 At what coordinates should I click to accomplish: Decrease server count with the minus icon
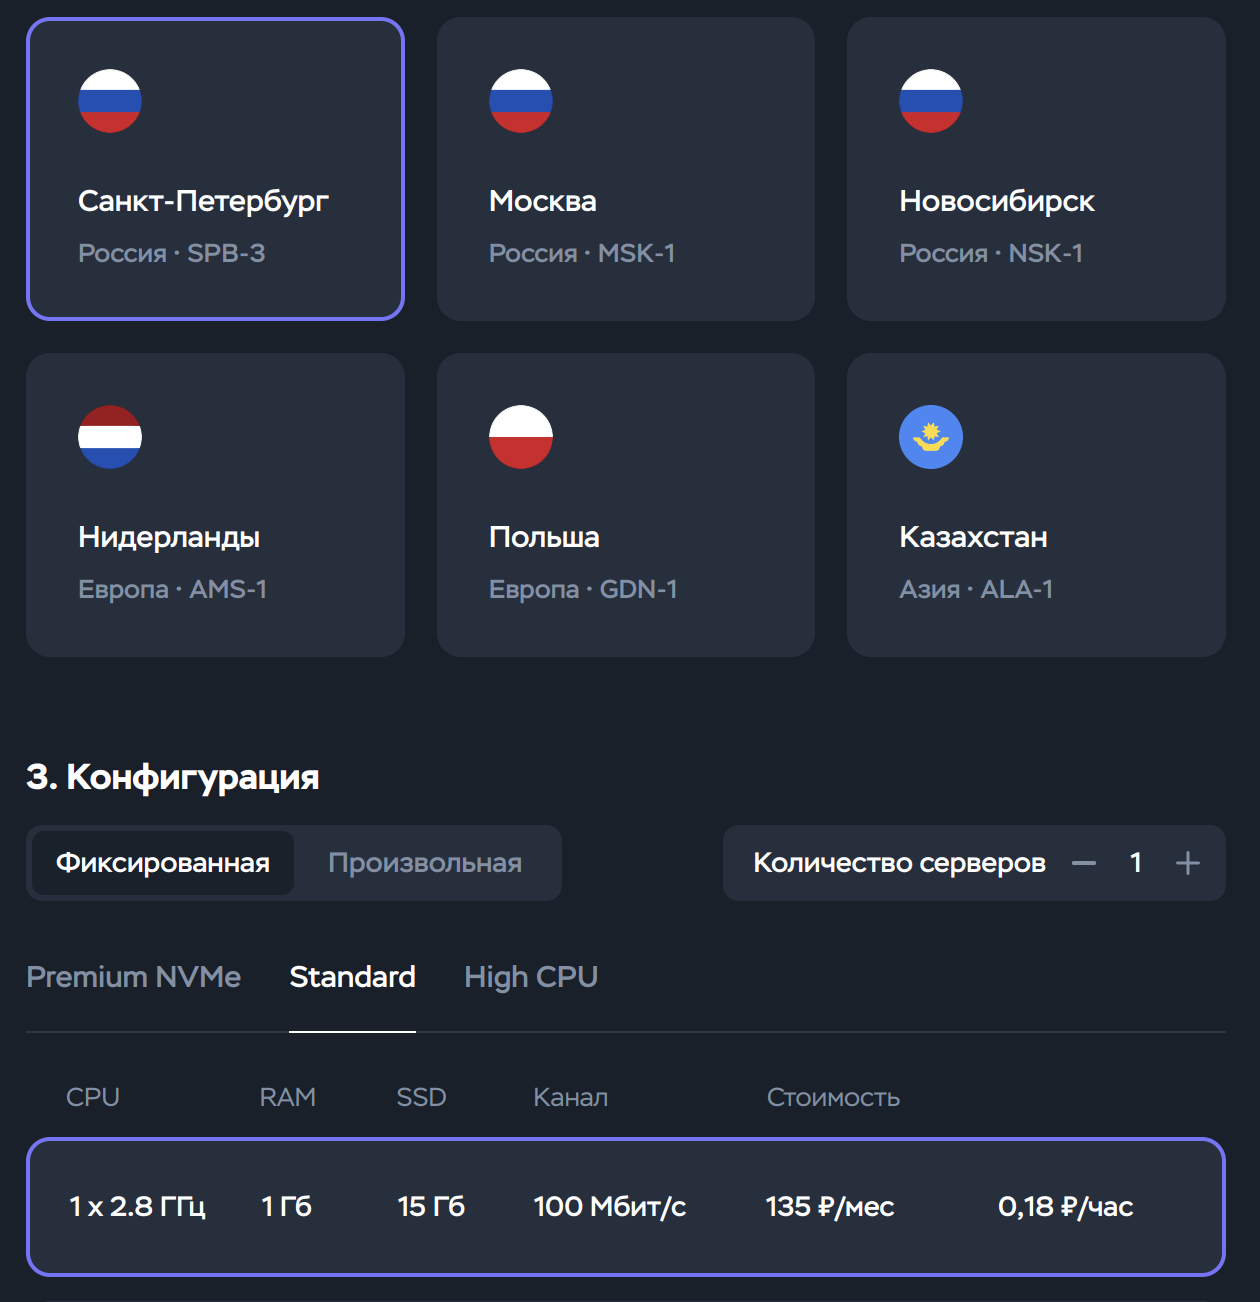[1084, 863]
